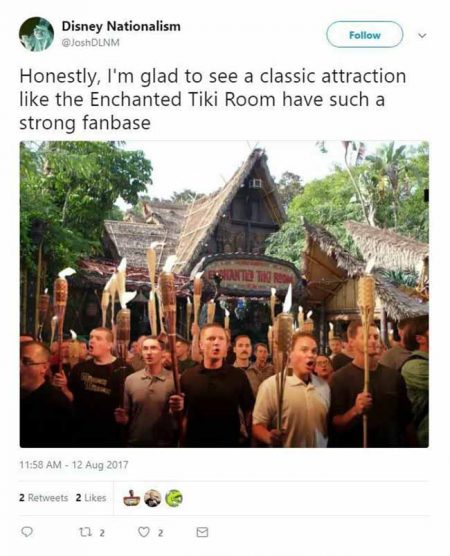Follow the Disney Nationalism account

(365, 34)
